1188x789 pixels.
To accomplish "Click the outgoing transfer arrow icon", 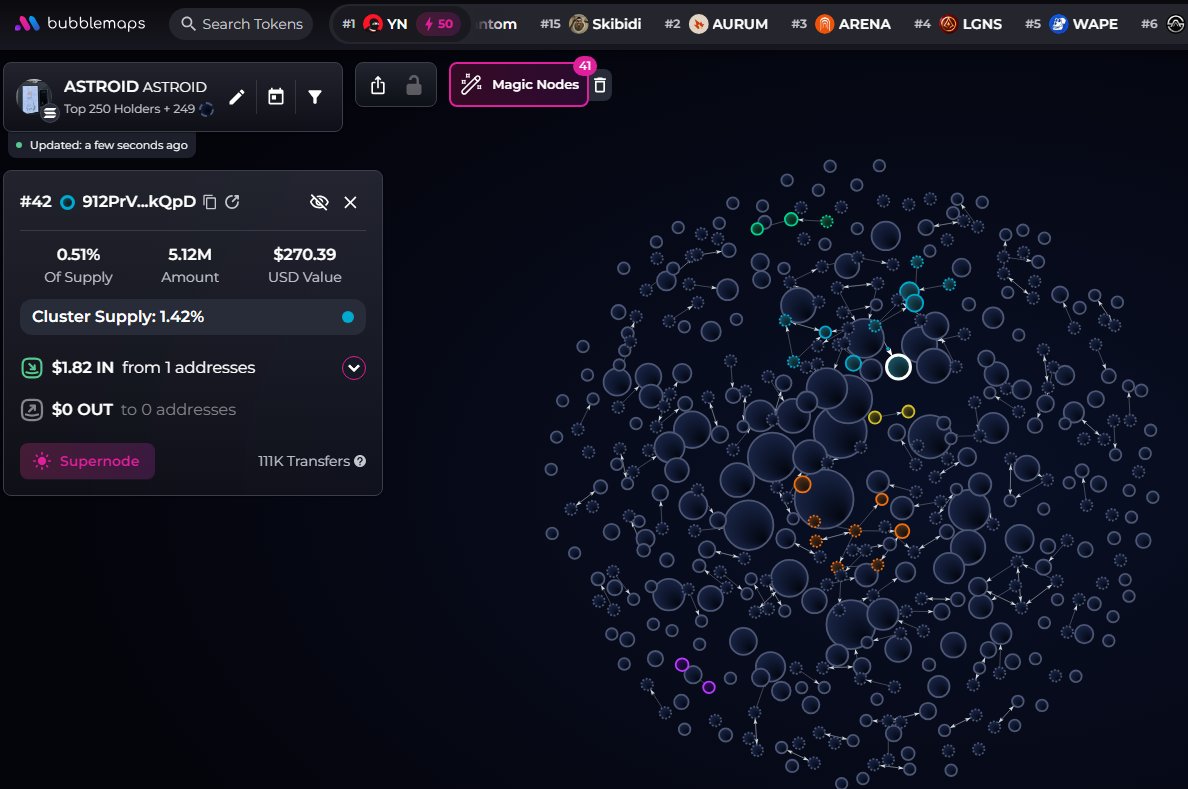I will click(x=32, y=410).
